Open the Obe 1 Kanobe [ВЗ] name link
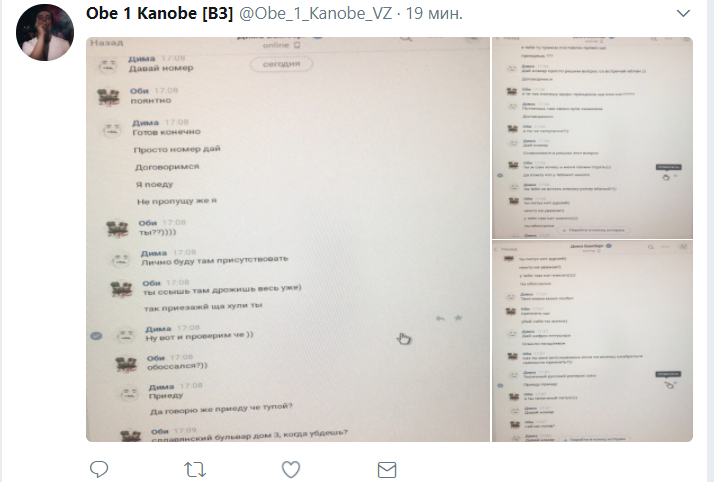 [x=159, y=14]
